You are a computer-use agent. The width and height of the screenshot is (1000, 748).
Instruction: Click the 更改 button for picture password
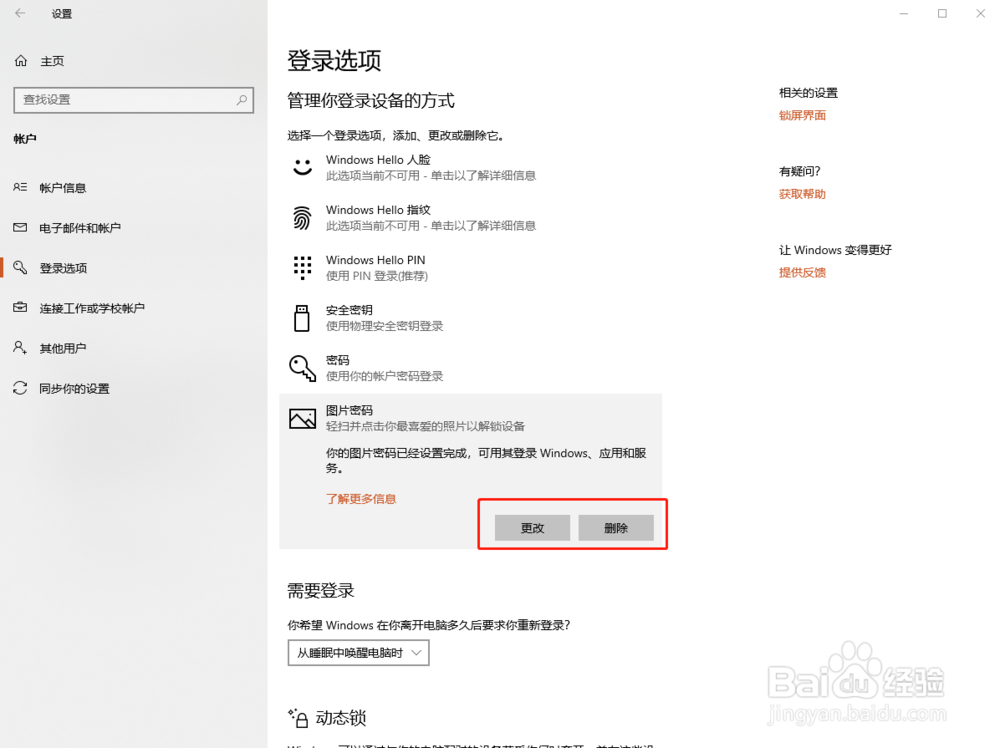[533, 527]
